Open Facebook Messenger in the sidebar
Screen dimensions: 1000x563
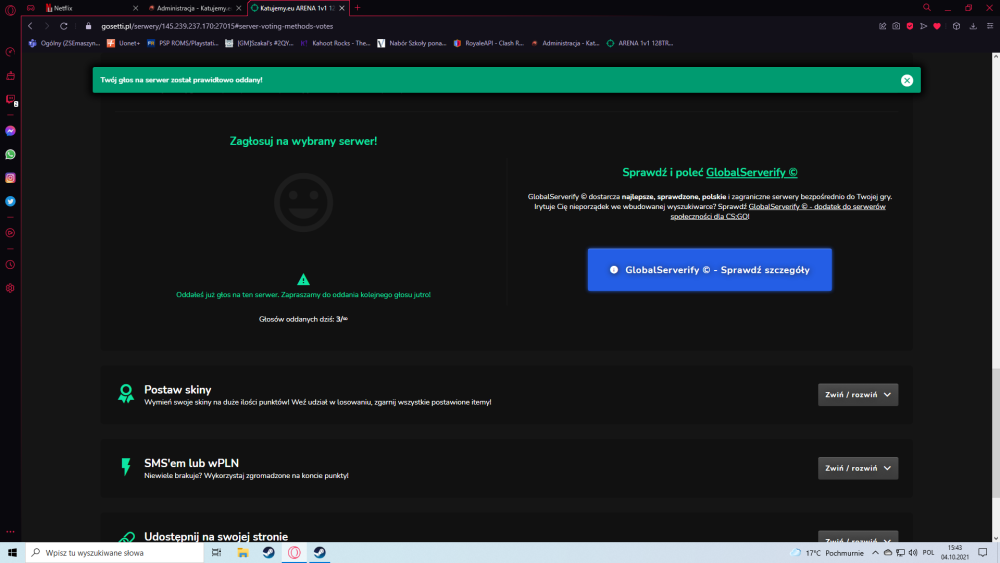point(10,131)
